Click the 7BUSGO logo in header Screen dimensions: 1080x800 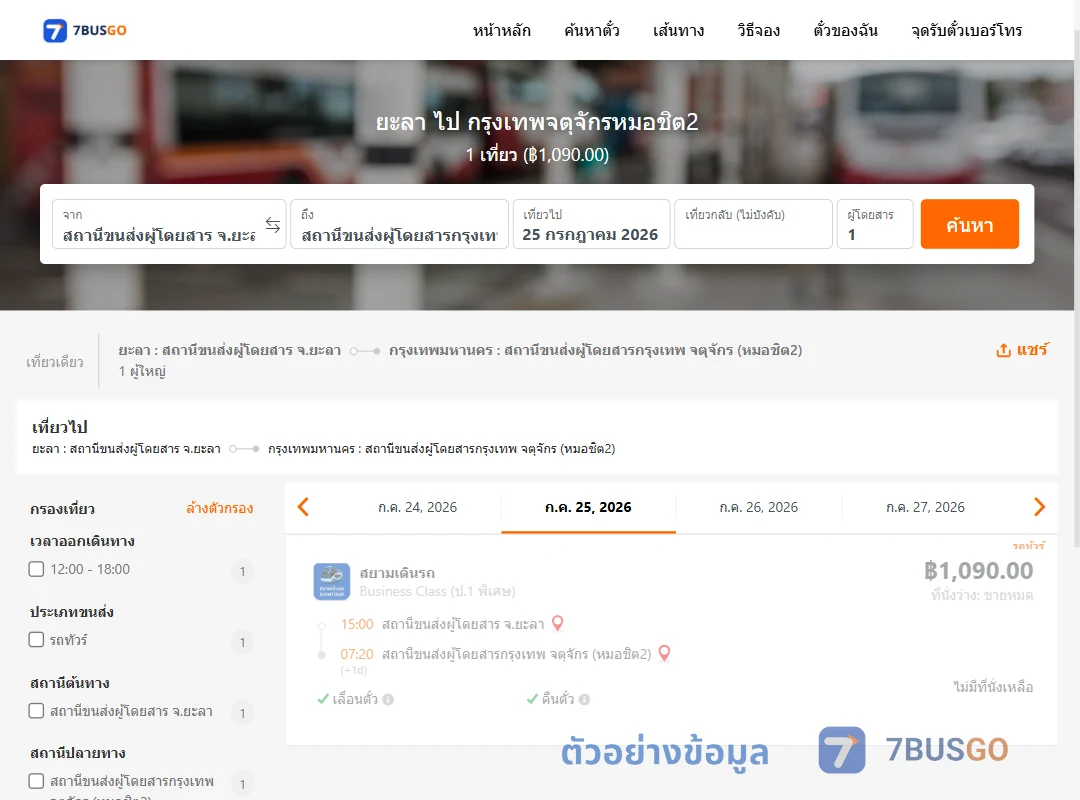[x=85, y=30]
